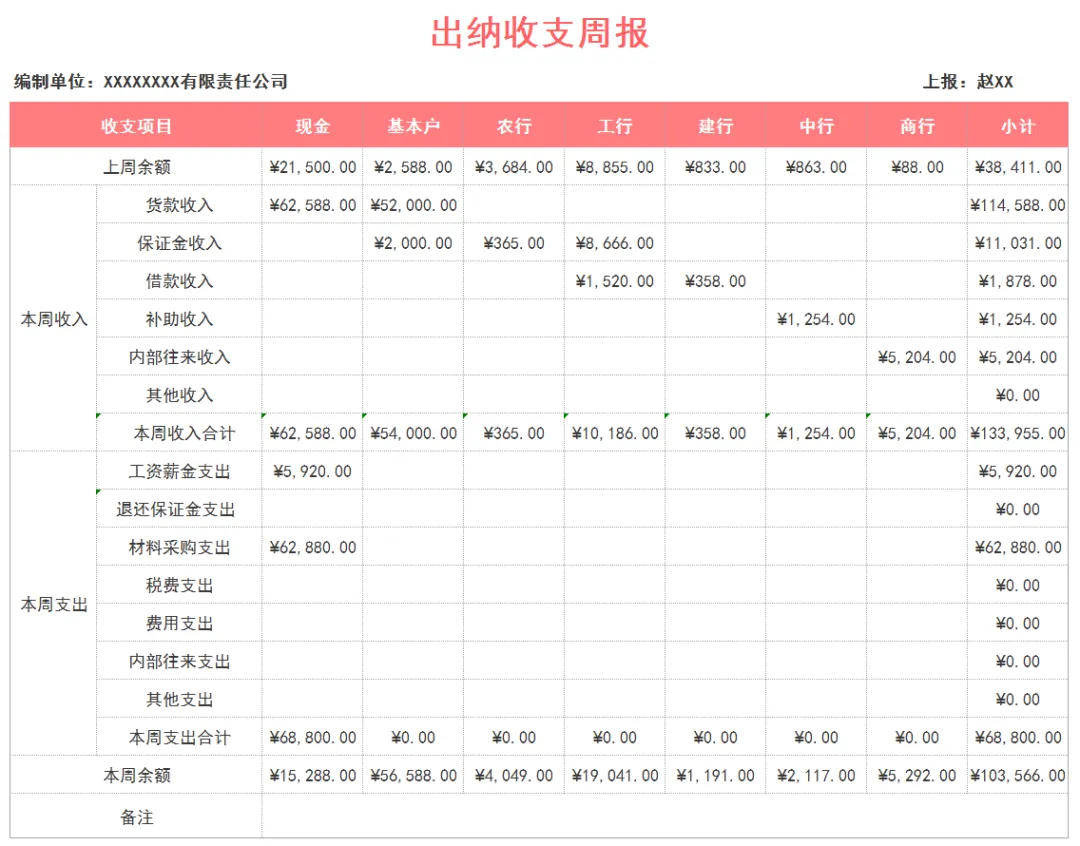Click the ¥38,411.00 subtotal cell

pos(1018,167)
